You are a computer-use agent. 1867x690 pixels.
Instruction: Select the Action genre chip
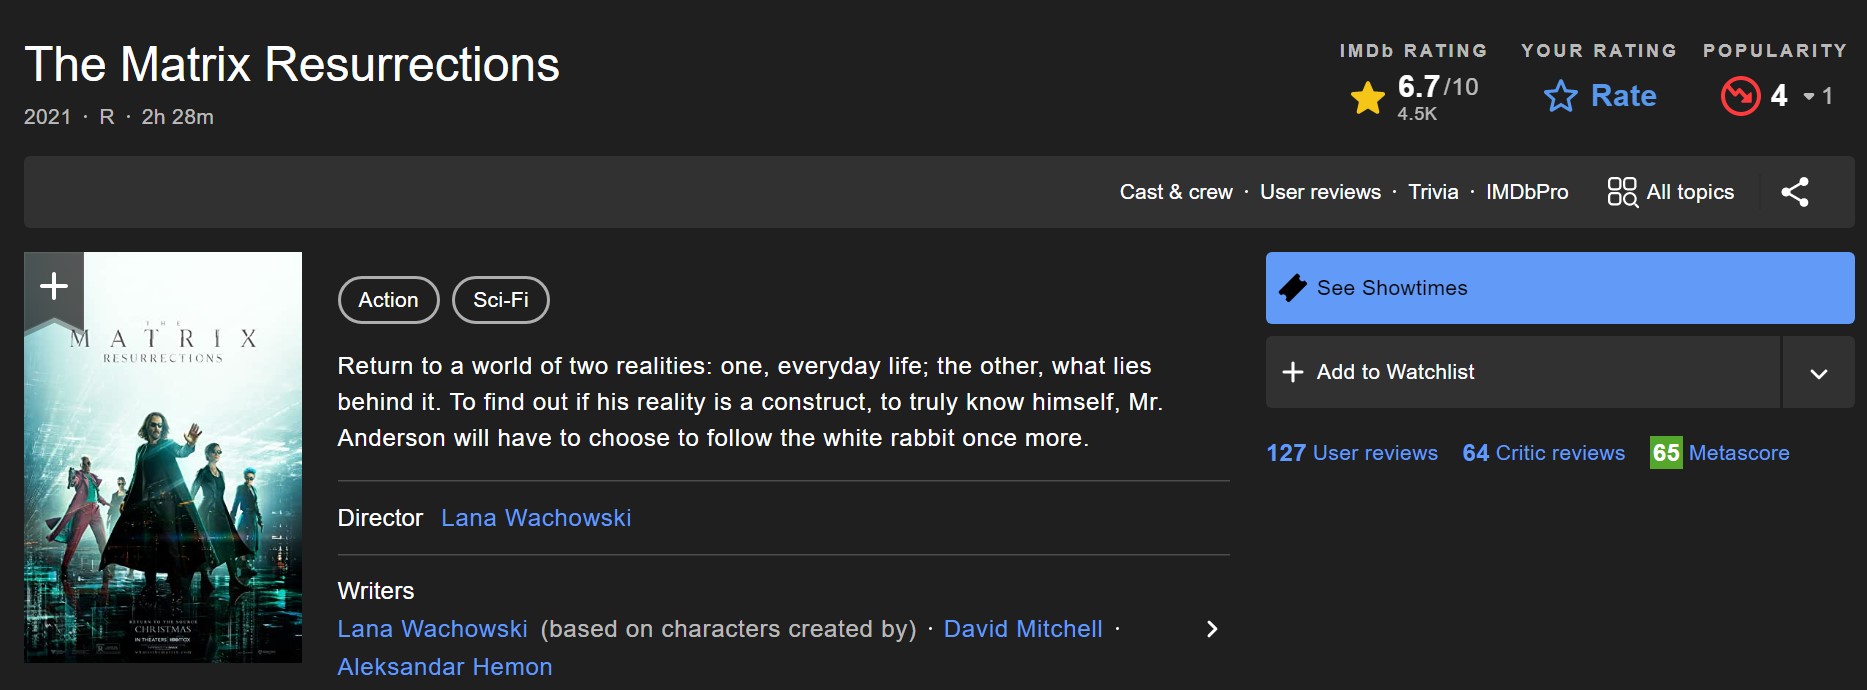[x=388, y=300]
